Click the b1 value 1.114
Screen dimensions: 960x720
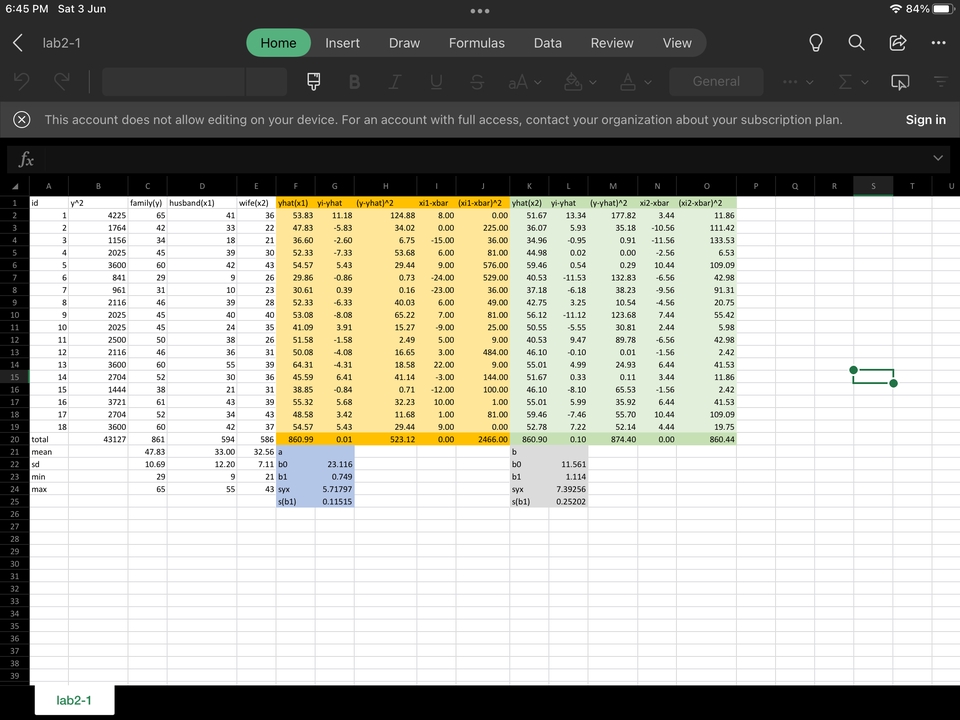(568, 476)
